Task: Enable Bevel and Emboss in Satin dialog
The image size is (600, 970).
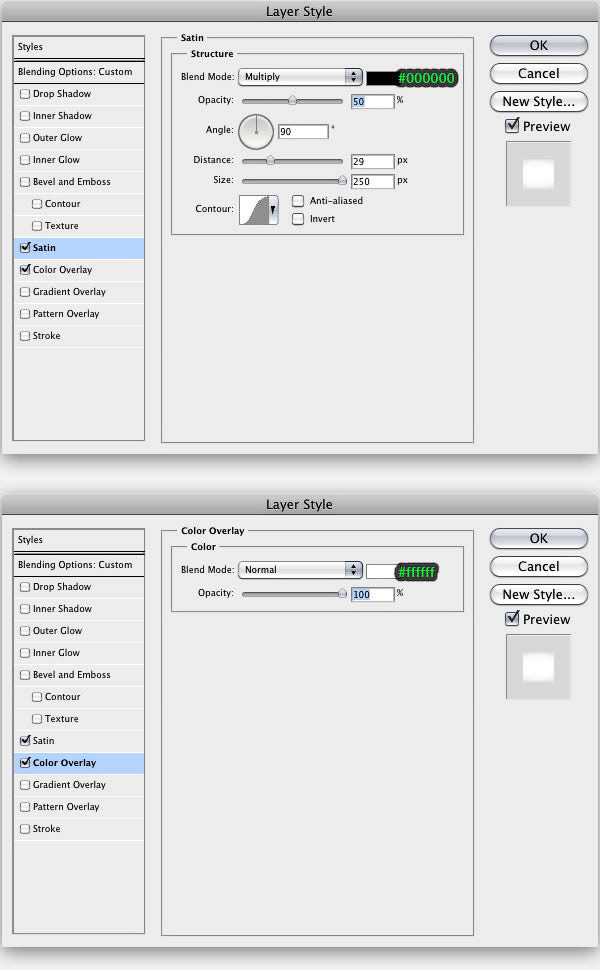Action: (x=25, y=181)
